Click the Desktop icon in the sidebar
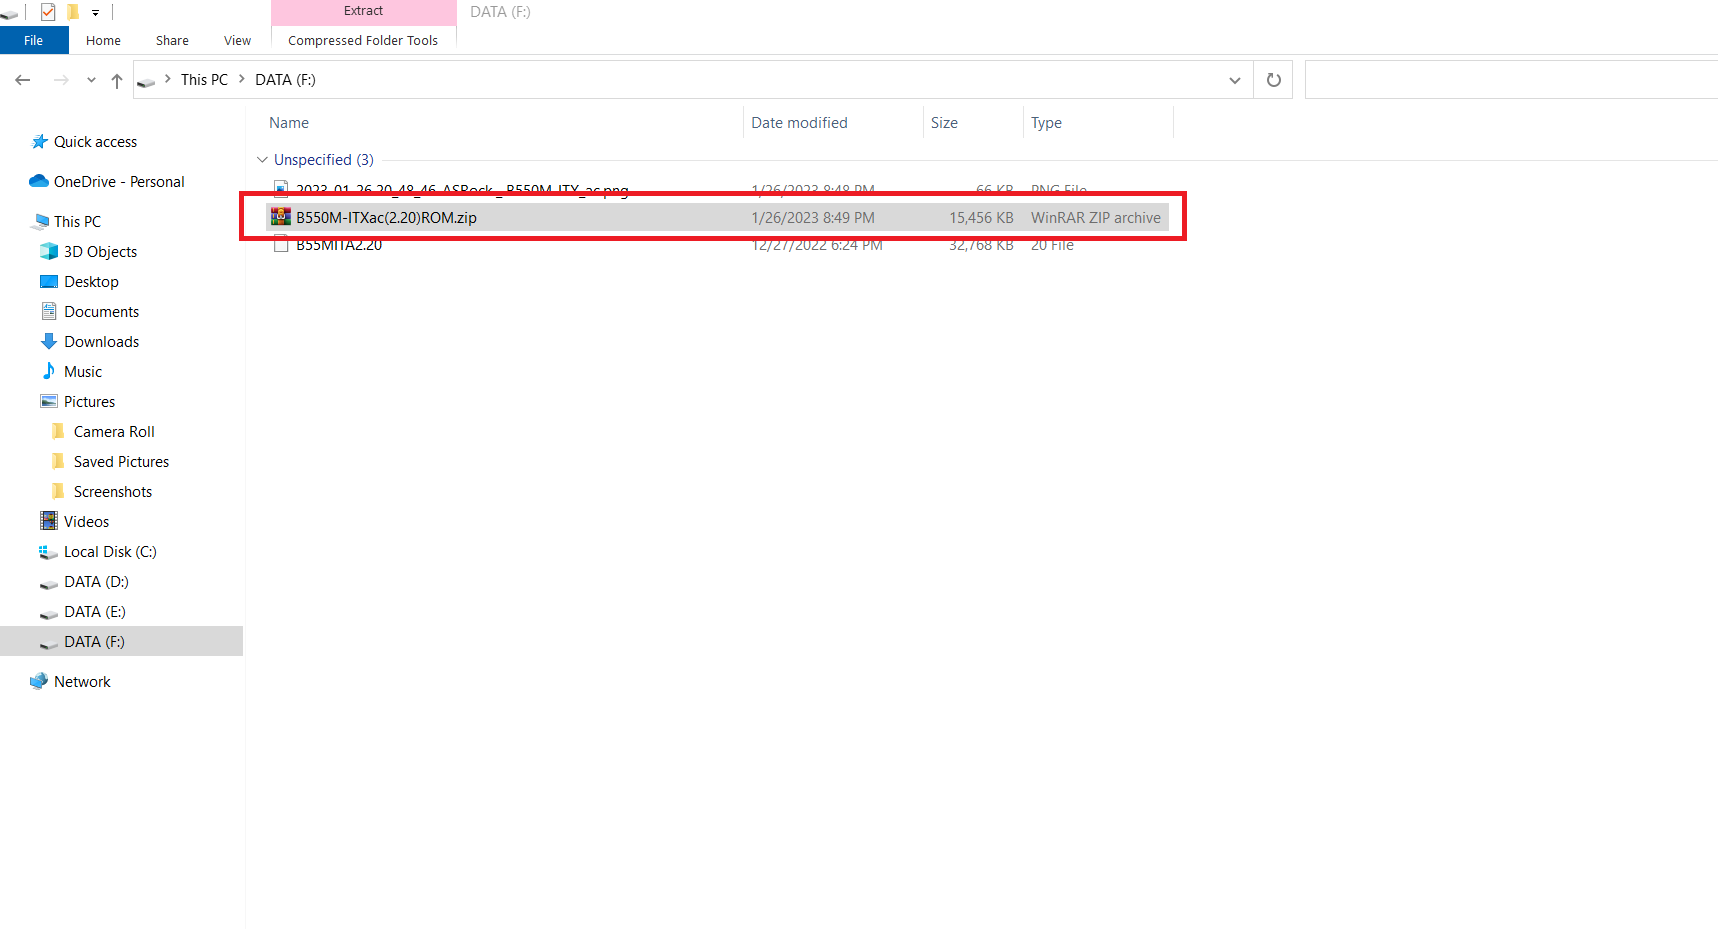 pyautogui.click(x=49, y=281)
